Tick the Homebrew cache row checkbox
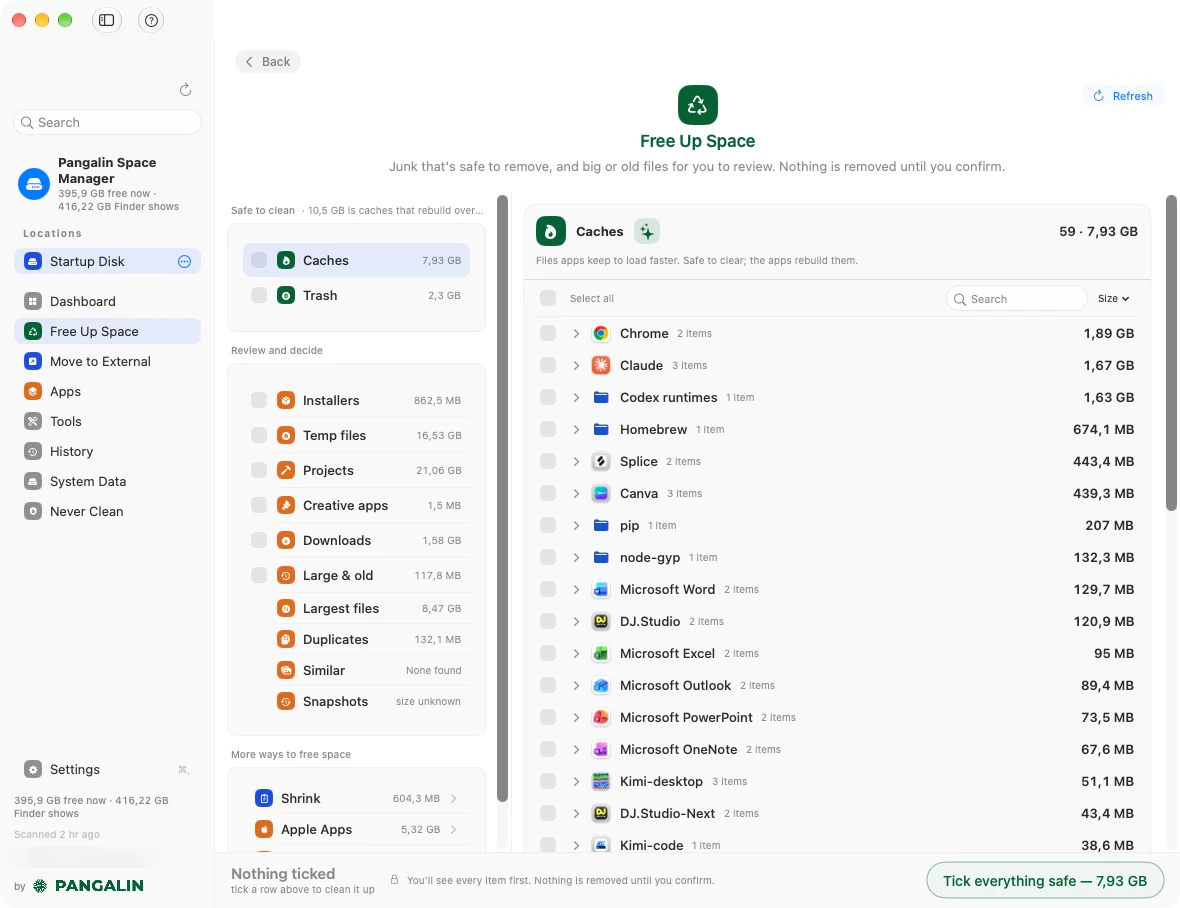 coord(548,430)
